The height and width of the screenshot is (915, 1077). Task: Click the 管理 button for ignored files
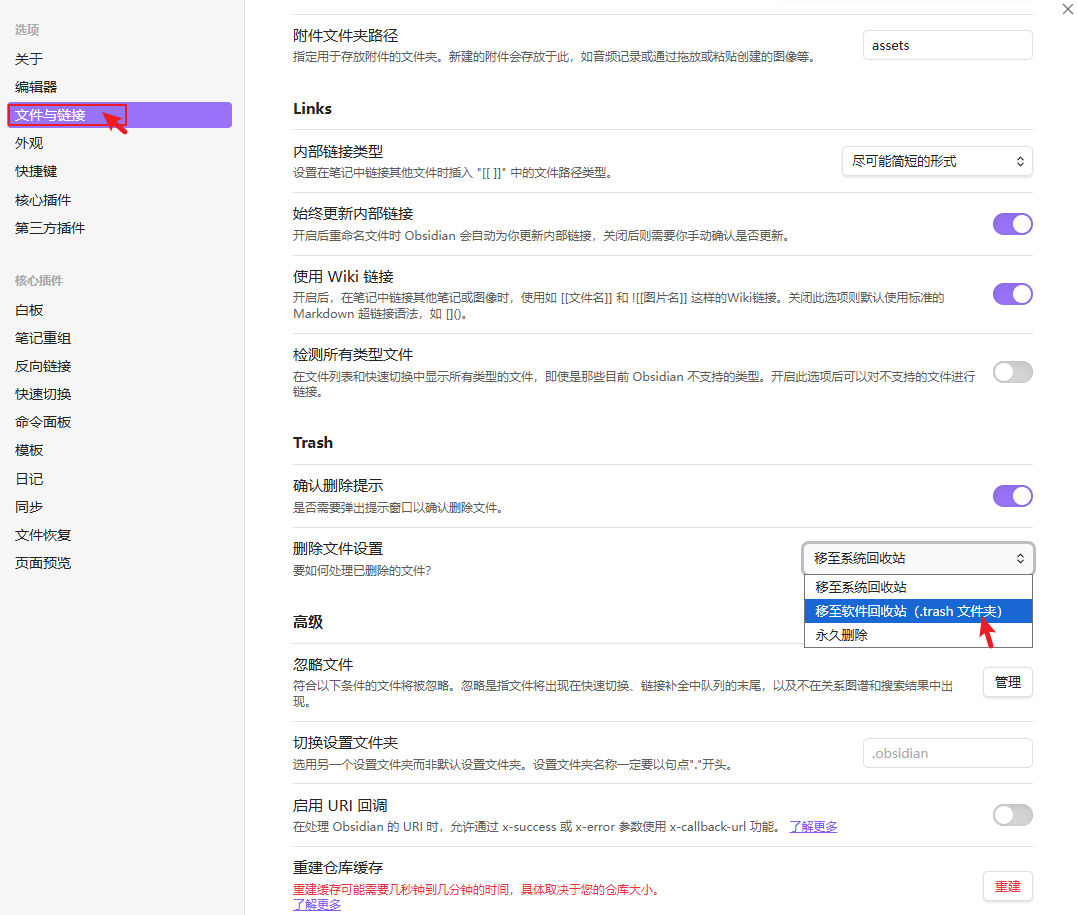pos(1007,682)
